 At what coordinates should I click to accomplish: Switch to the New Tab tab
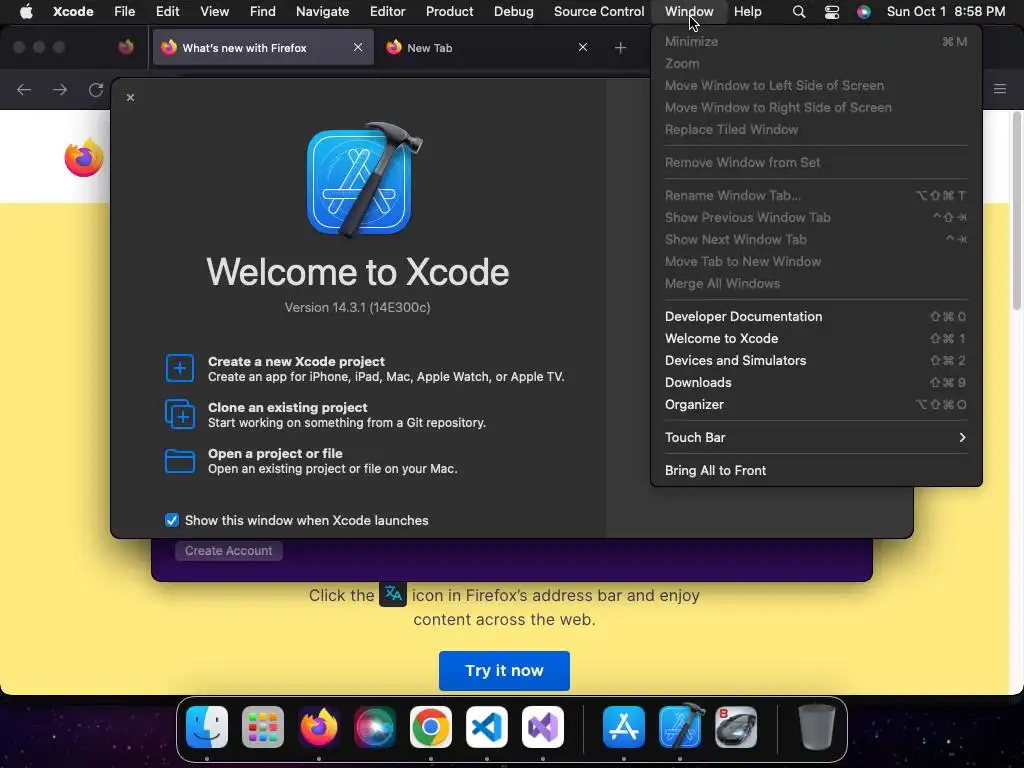pos(487,48)
